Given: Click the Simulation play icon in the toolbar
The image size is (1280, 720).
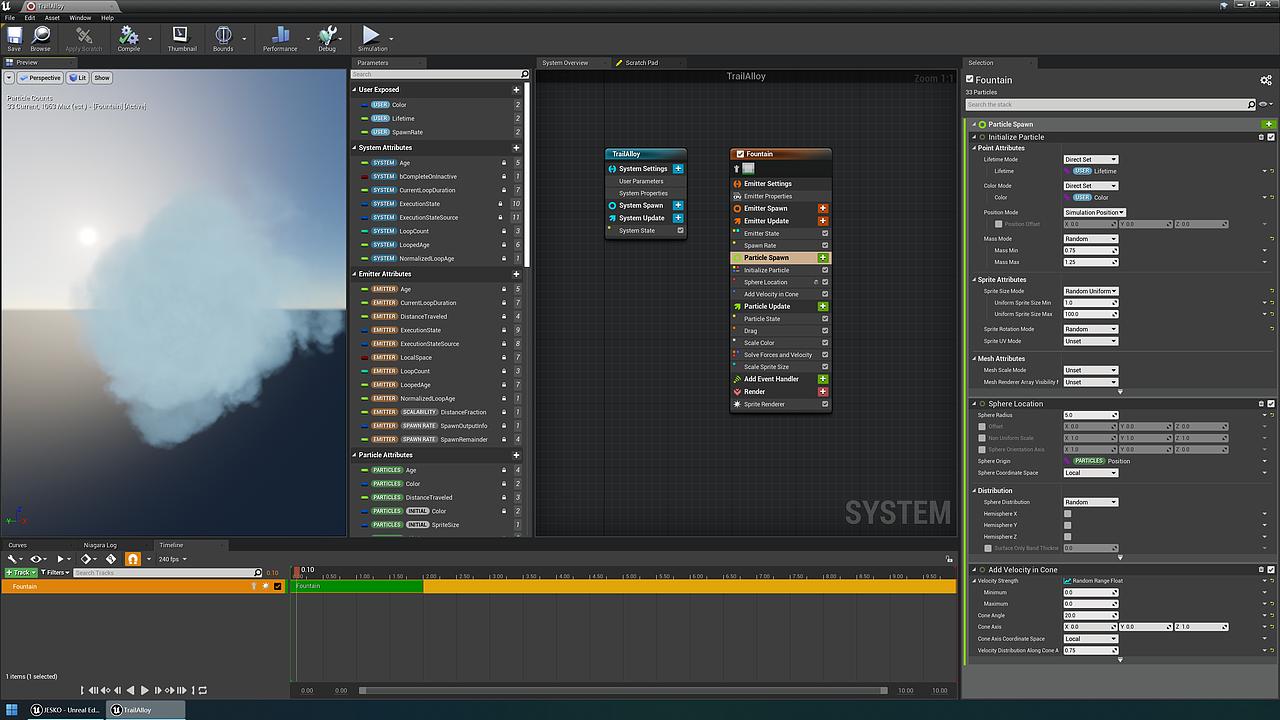Looking at the screenshot, I should (372, 39).
